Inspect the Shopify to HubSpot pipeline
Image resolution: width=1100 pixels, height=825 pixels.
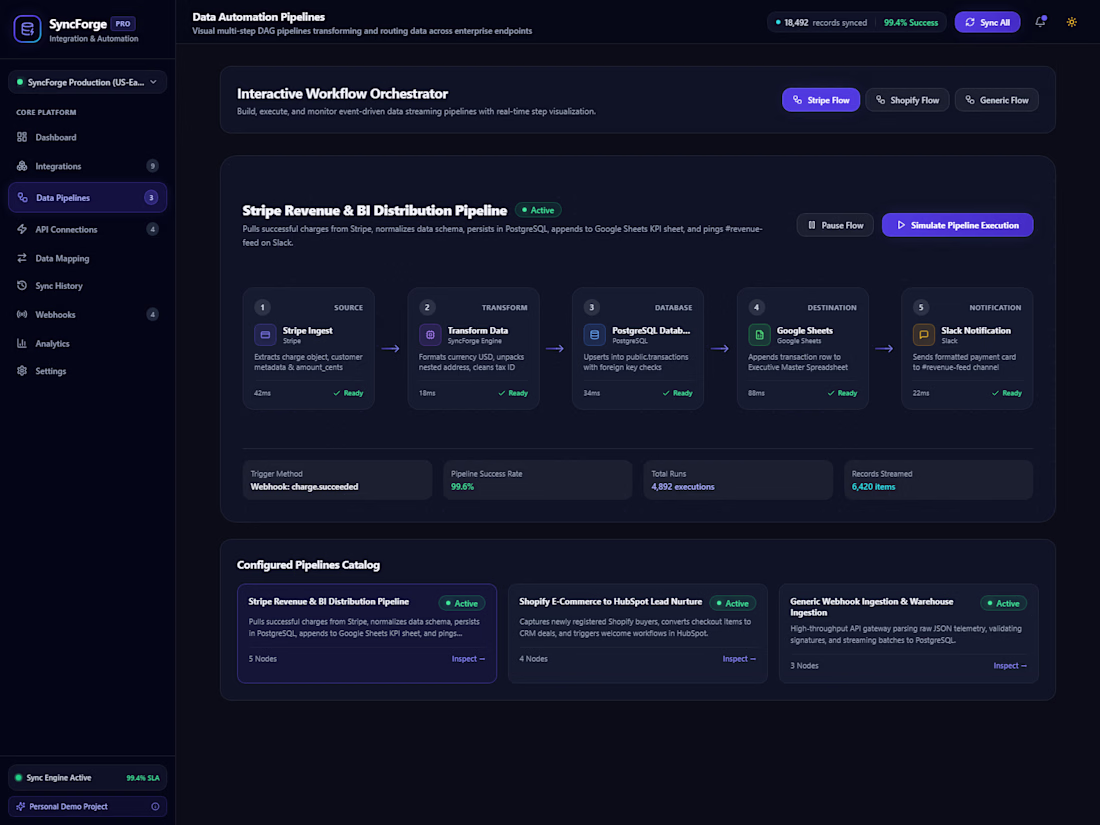[x=739, y=659]
